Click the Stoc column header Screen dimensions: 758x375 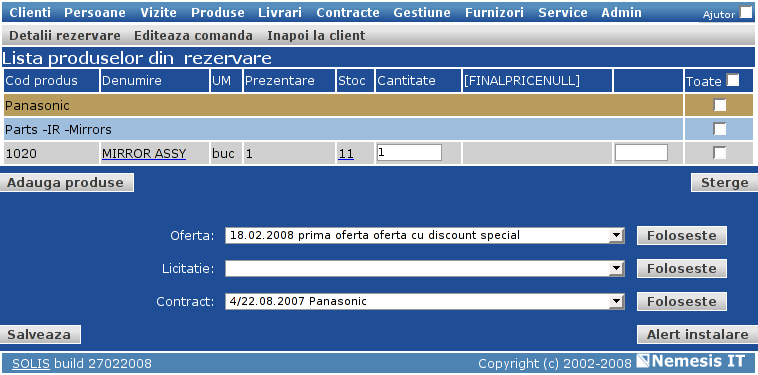pos(355,80)
